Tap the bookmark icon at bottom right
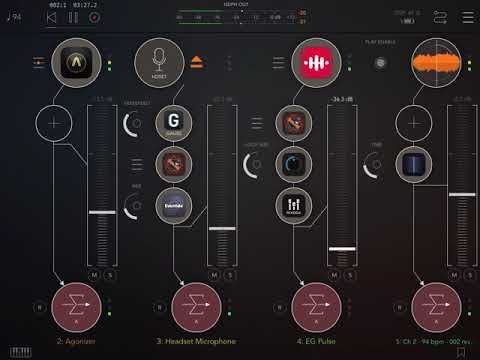480x360 pixels. click(x=461, y=352)
